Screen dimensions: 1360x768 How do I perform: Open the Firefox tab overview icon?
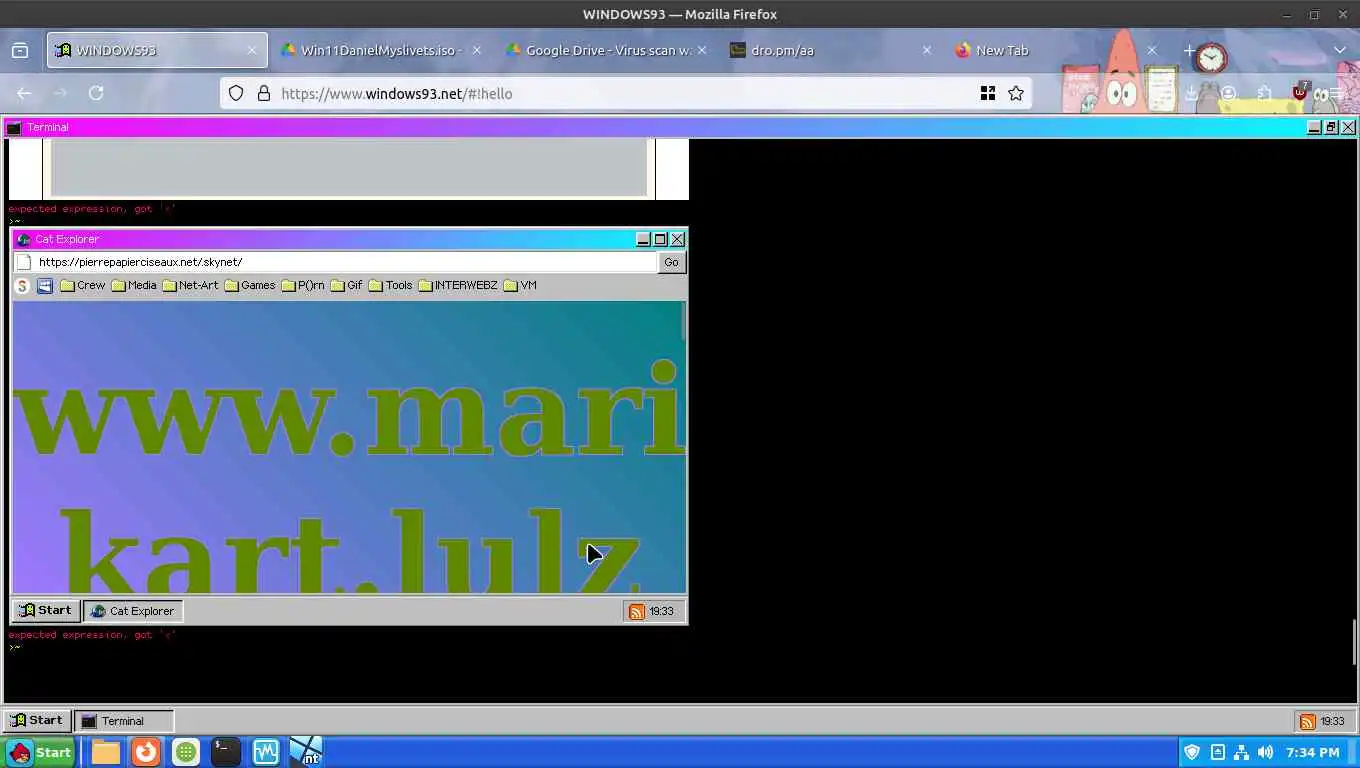(x=20, y=50)
